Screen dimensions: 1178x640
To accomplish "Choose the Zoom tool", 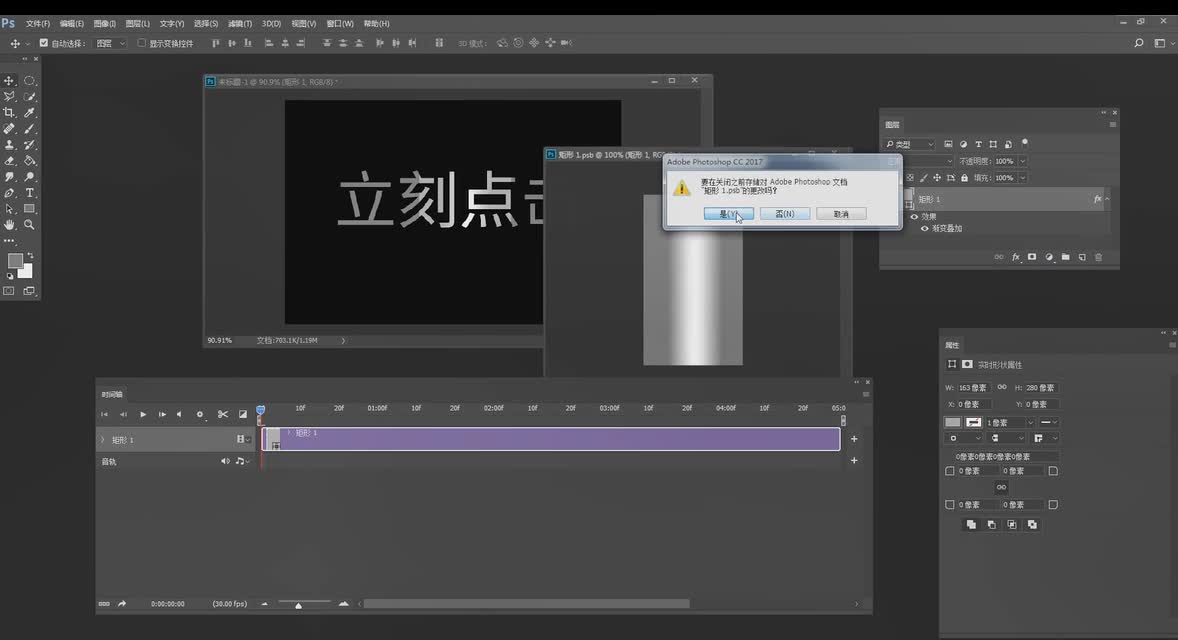I will pos(27,225).
